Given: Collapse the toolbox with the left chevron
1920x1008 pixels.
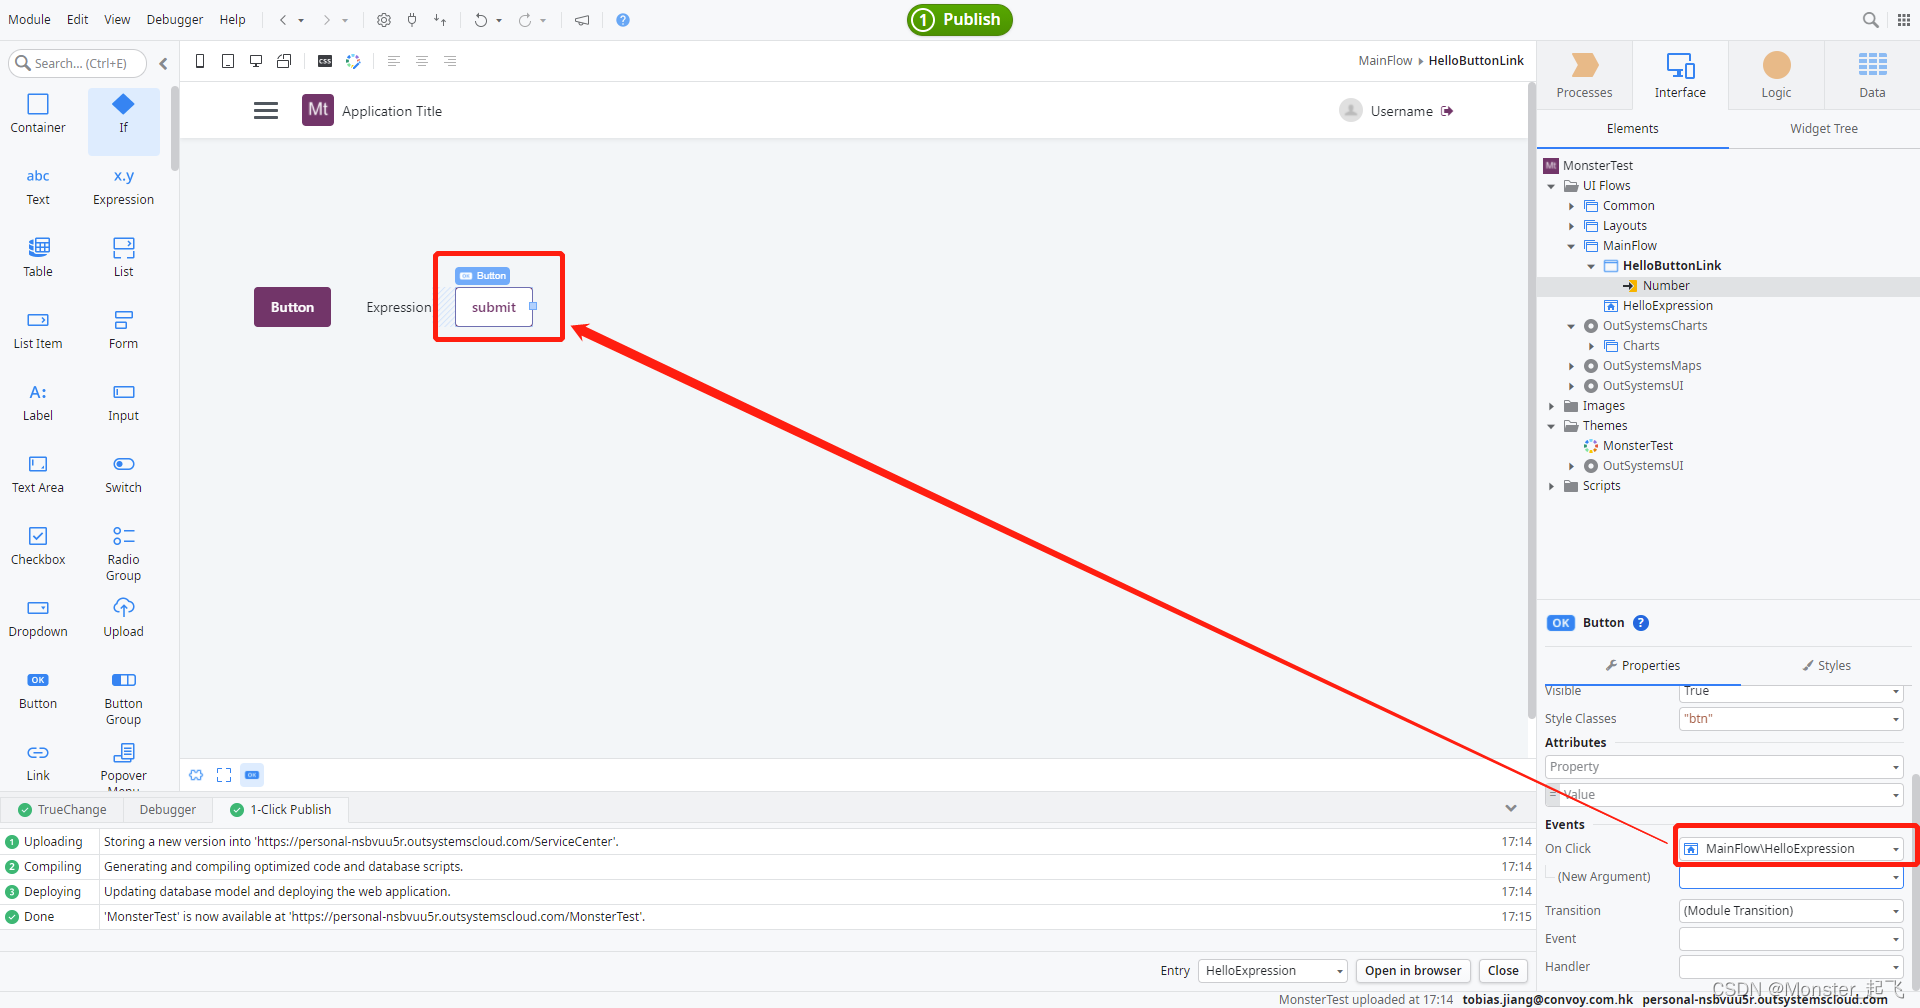Looking at the screenshot, I should click(x=163, y=63).
